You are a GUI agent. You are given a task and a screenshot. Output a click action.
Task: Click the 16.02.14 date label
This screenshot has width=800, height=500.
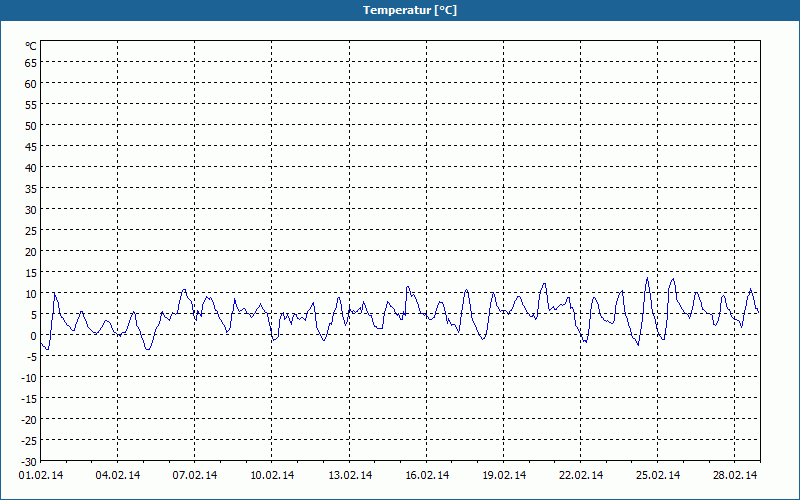pos(427,475)
